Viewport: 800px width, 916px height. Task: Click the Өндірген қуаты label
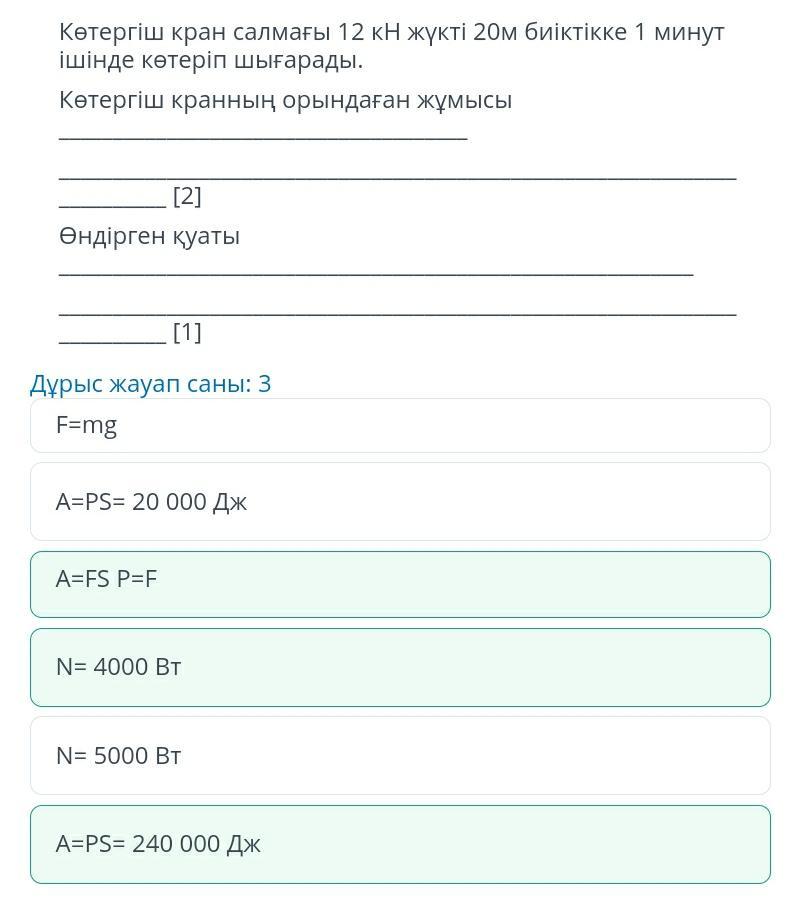[149, 237]
